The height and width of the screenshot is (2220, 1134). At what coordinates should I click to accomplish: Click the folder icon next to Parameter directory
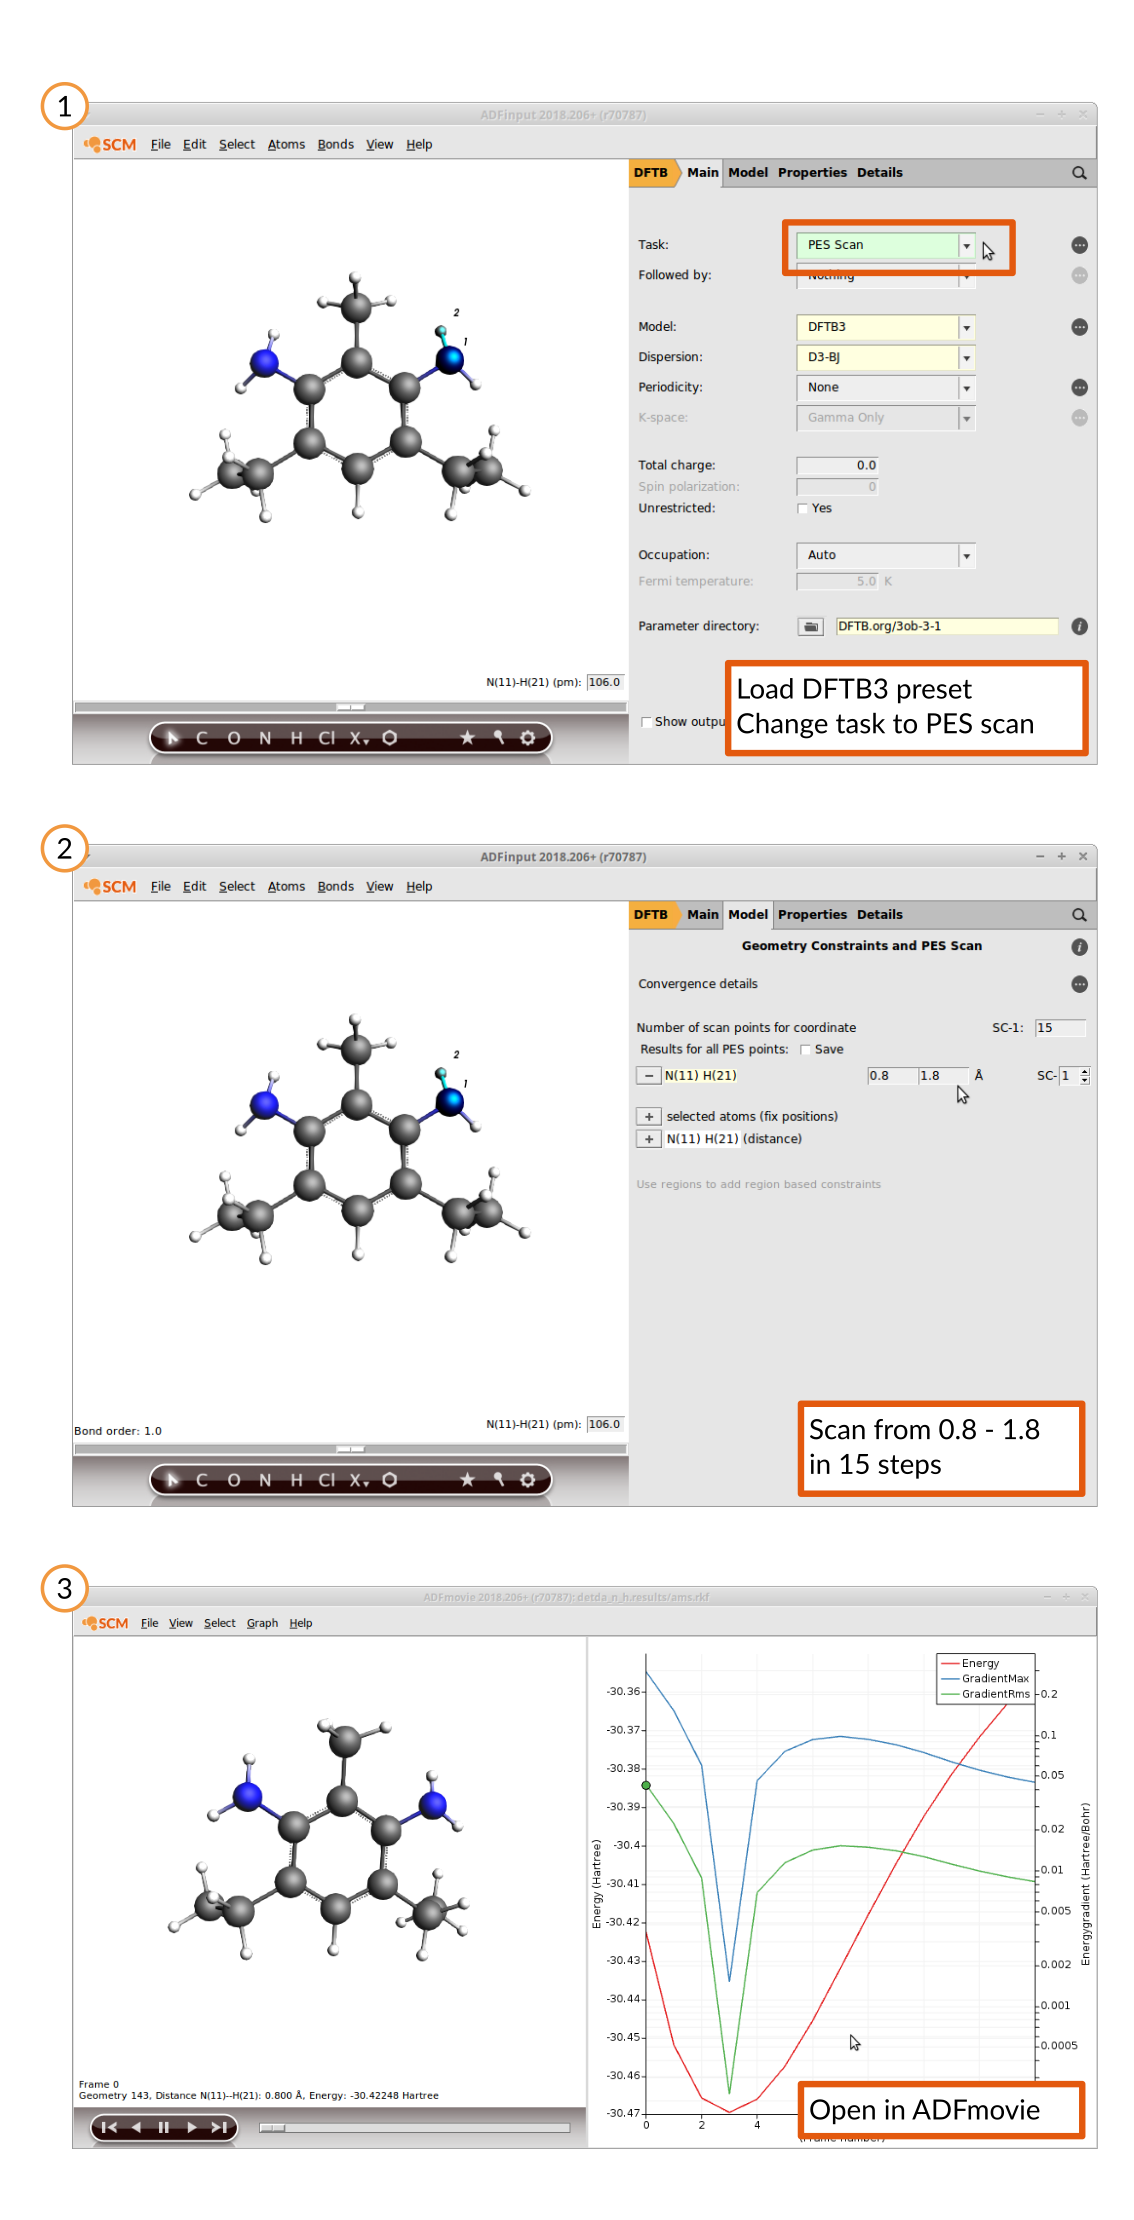coord(811,627)
